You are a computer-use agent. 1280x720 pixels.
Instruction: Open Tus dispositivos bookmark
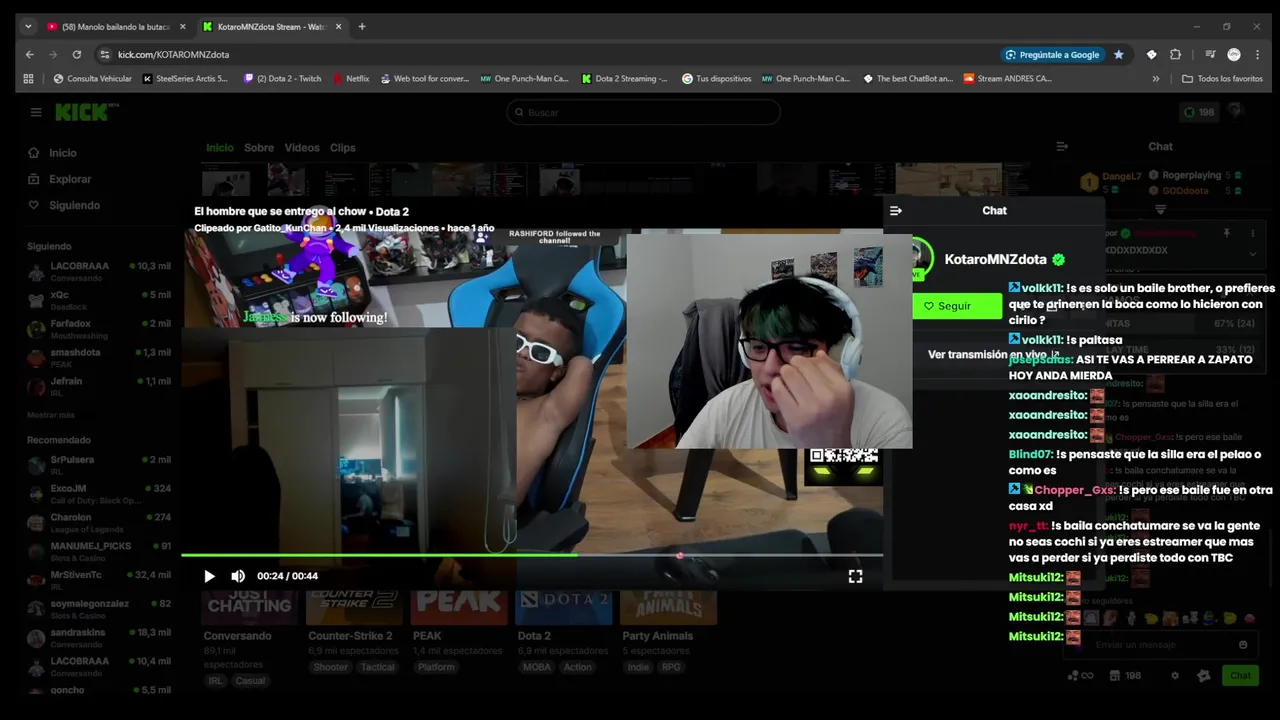716,78
